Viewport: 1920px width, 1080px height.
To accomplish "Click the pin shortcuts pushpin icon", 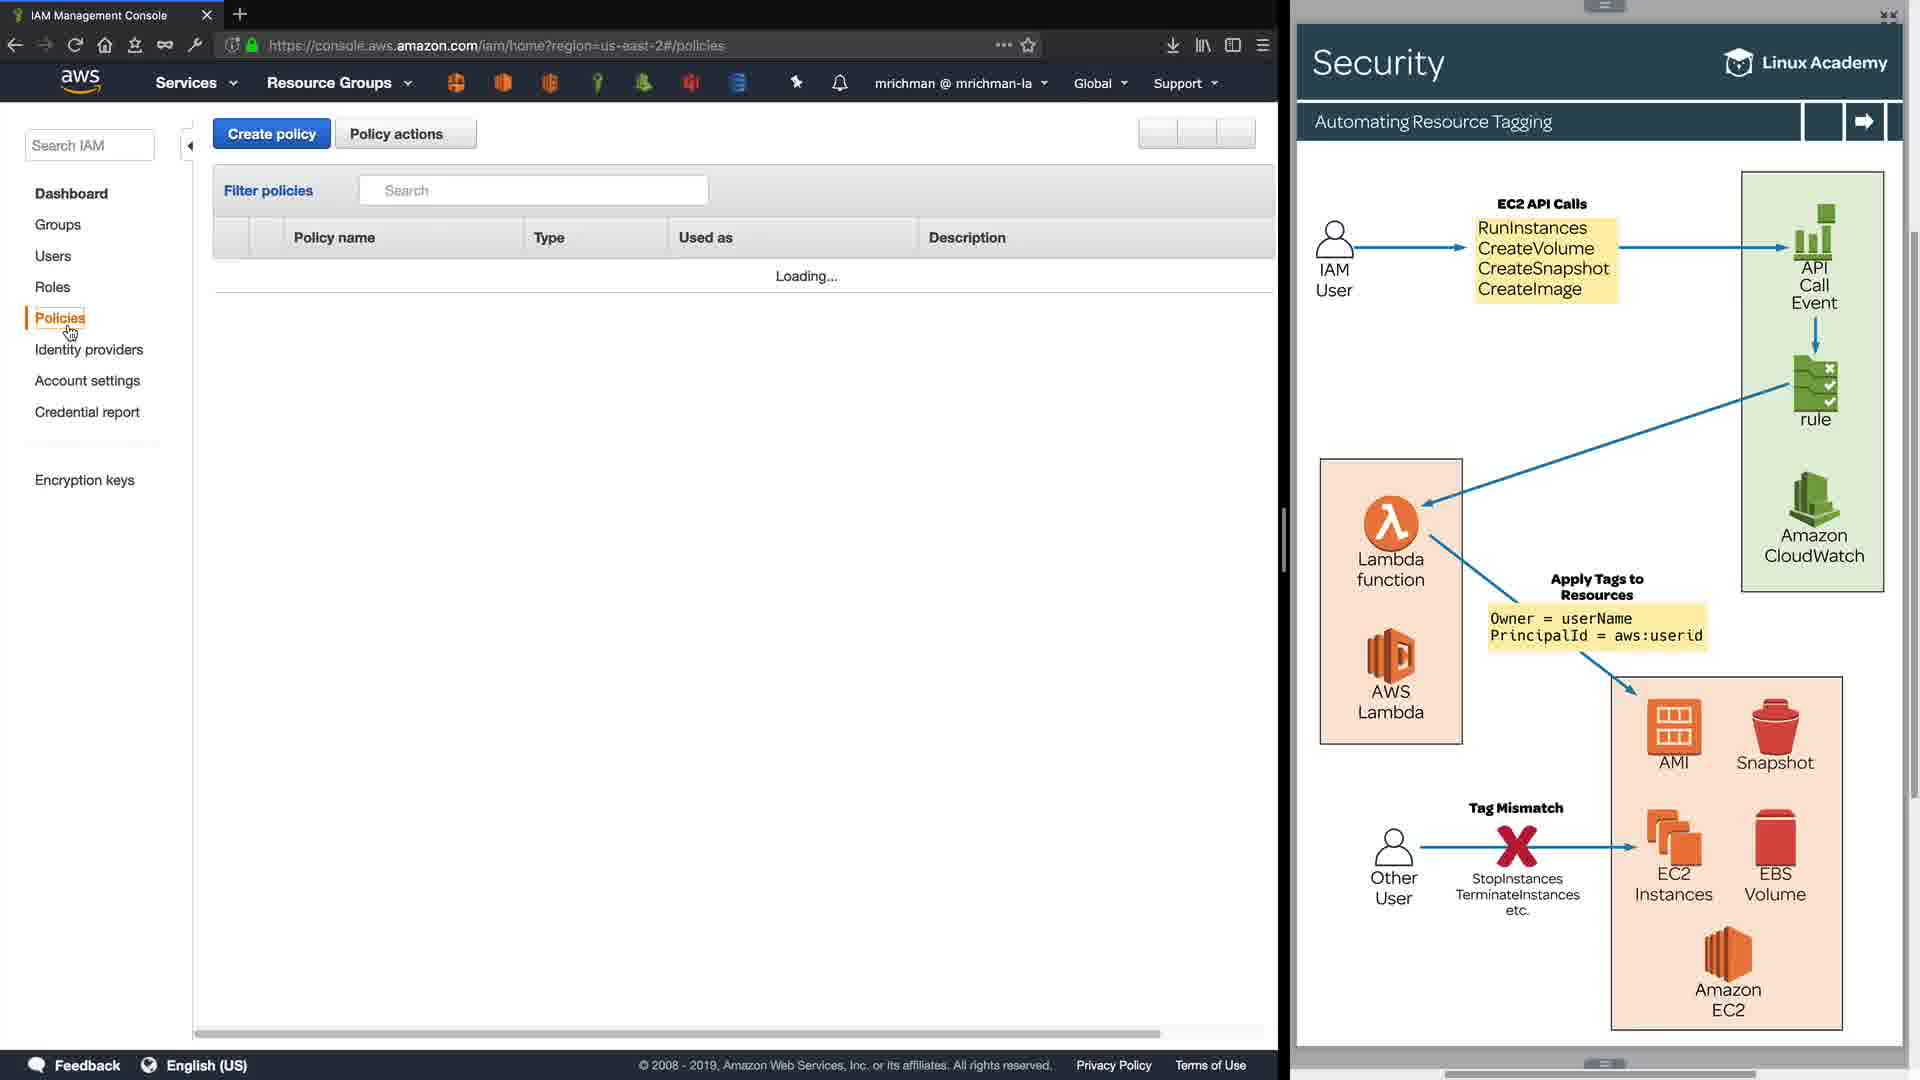I will click(796, 83).
